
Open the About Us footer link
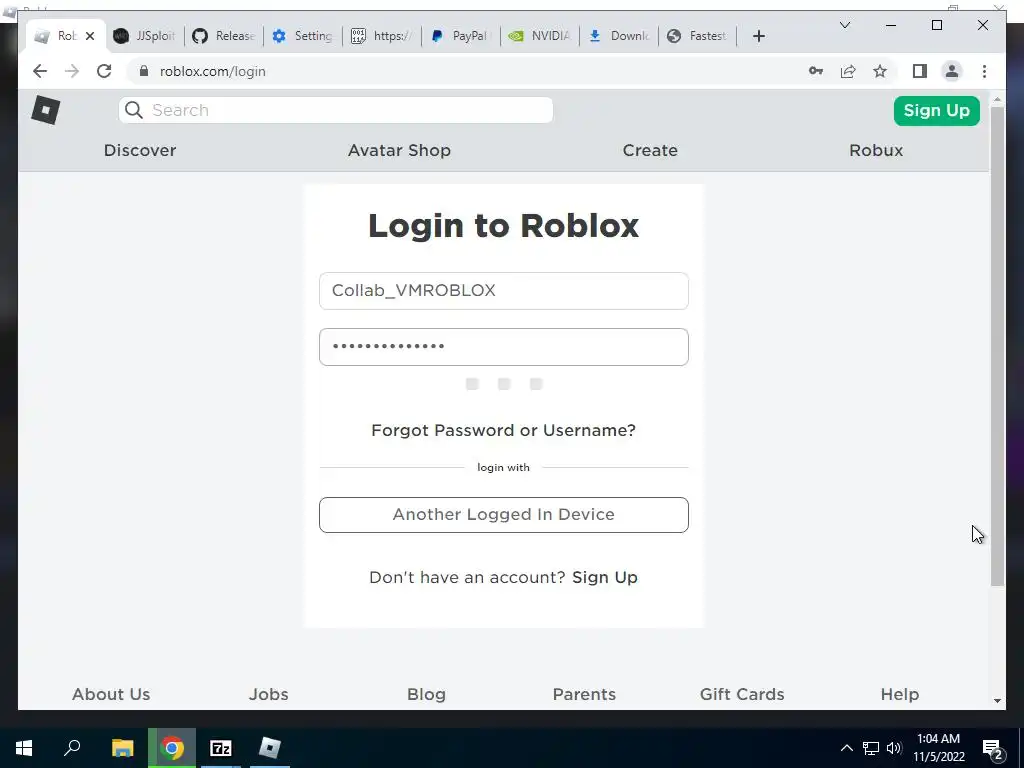click(x=111, y=694)
